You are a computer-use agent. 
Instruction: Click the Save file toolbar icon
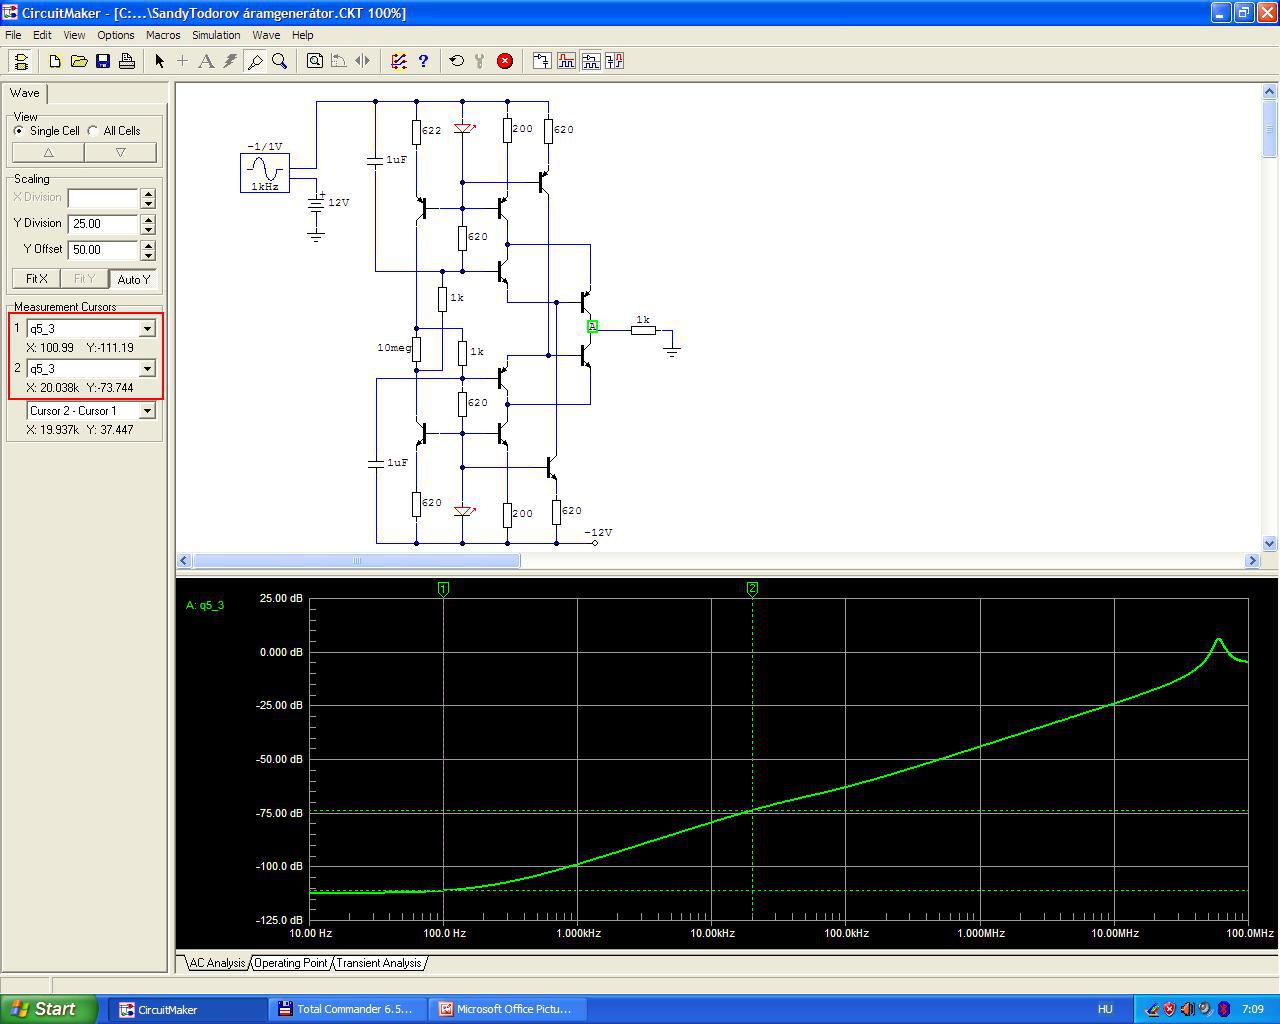(103, 61)
